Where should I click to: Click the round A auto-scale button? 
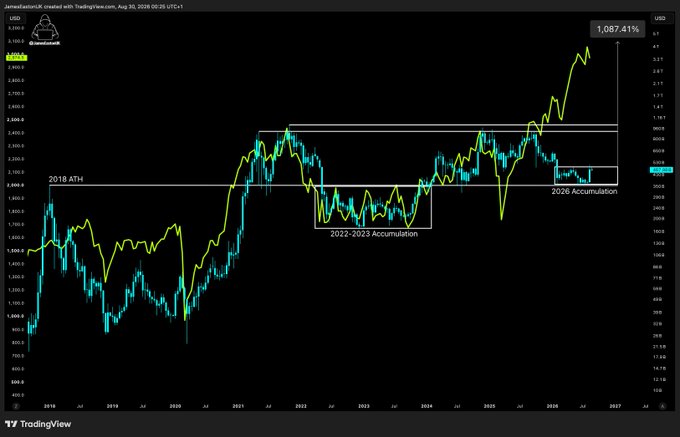[x=662, y=406]
